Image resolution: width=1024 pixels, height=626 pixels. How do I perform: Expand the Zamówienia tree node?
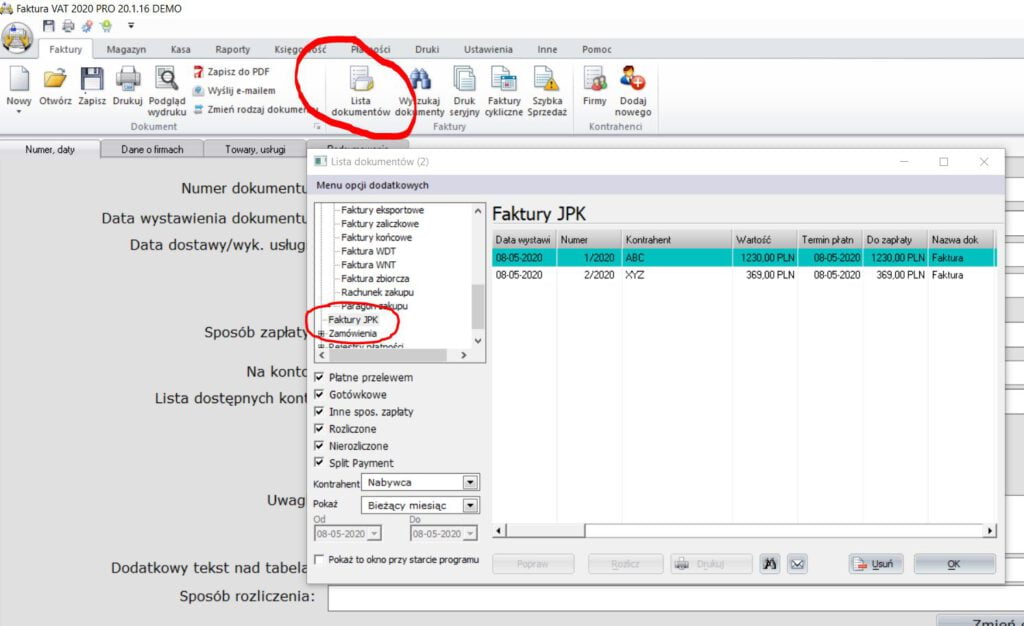point(321,333)
